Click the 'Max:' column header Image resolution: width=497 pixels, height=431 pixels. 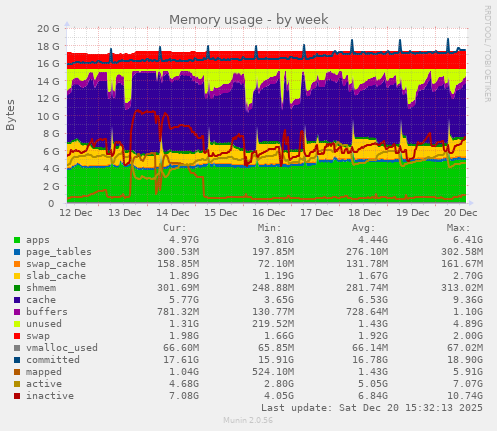pyautogui.click(x=458, y=228)
